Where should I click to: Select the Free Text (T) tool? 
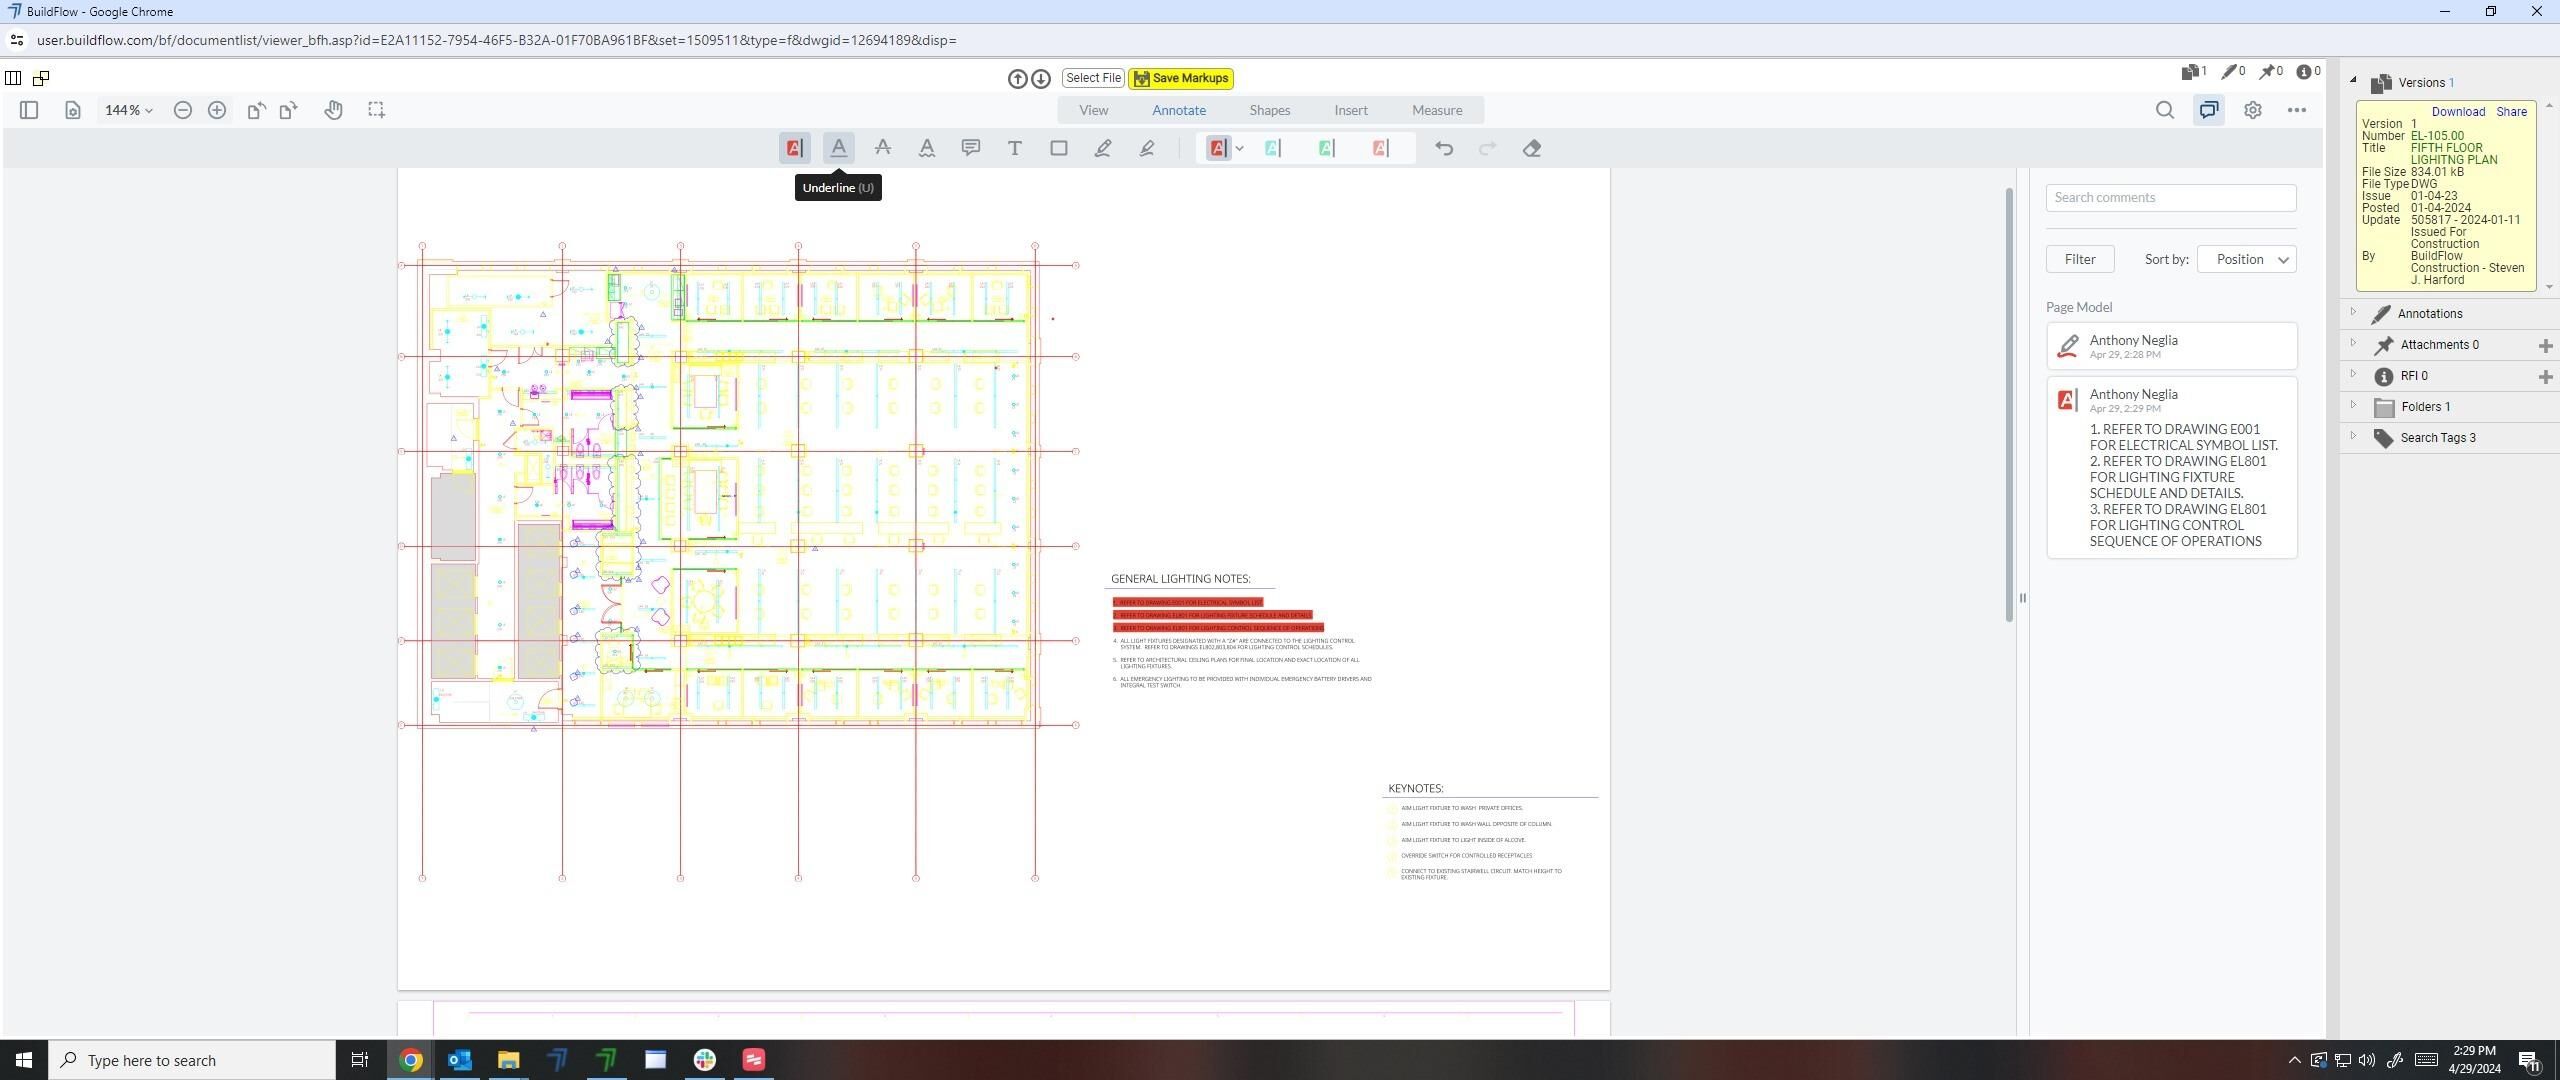click(x=1014, y=148)
